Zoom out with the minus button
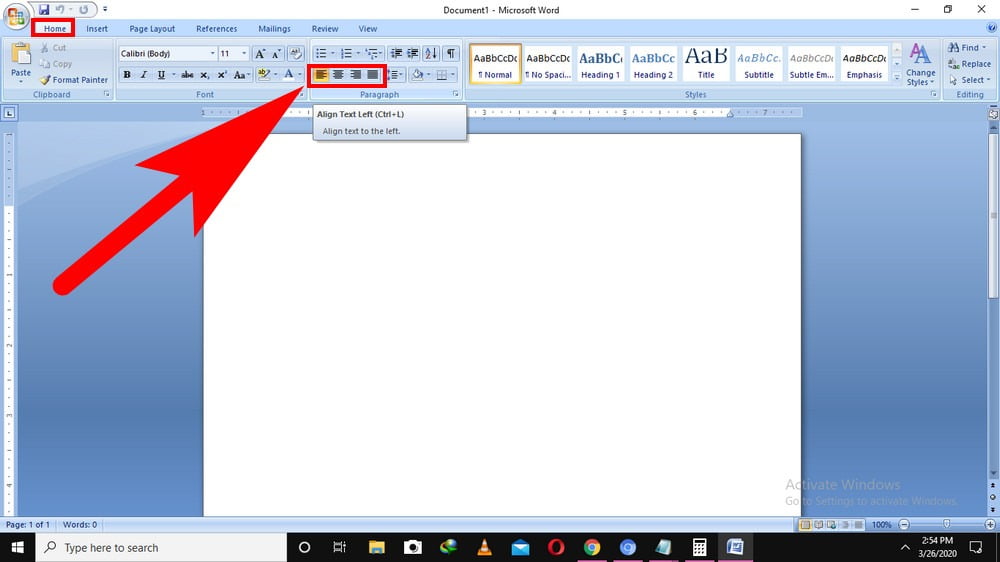Screen dimensions: 1000x562 click(x=904, y=524)
